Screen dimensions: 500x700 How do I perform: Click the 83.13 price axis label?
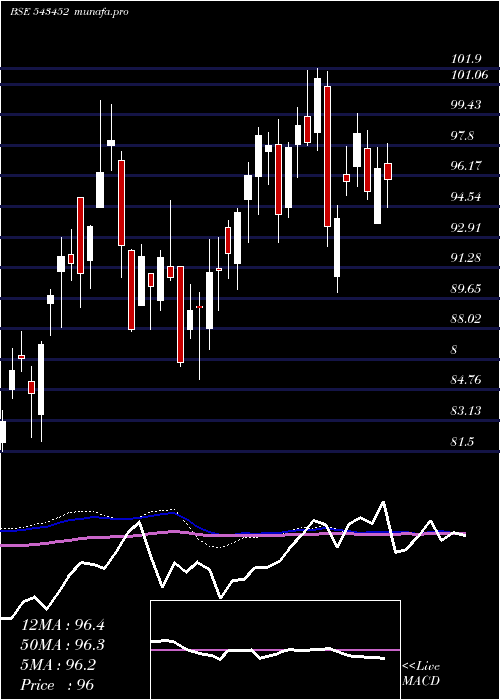coord(466,410)
